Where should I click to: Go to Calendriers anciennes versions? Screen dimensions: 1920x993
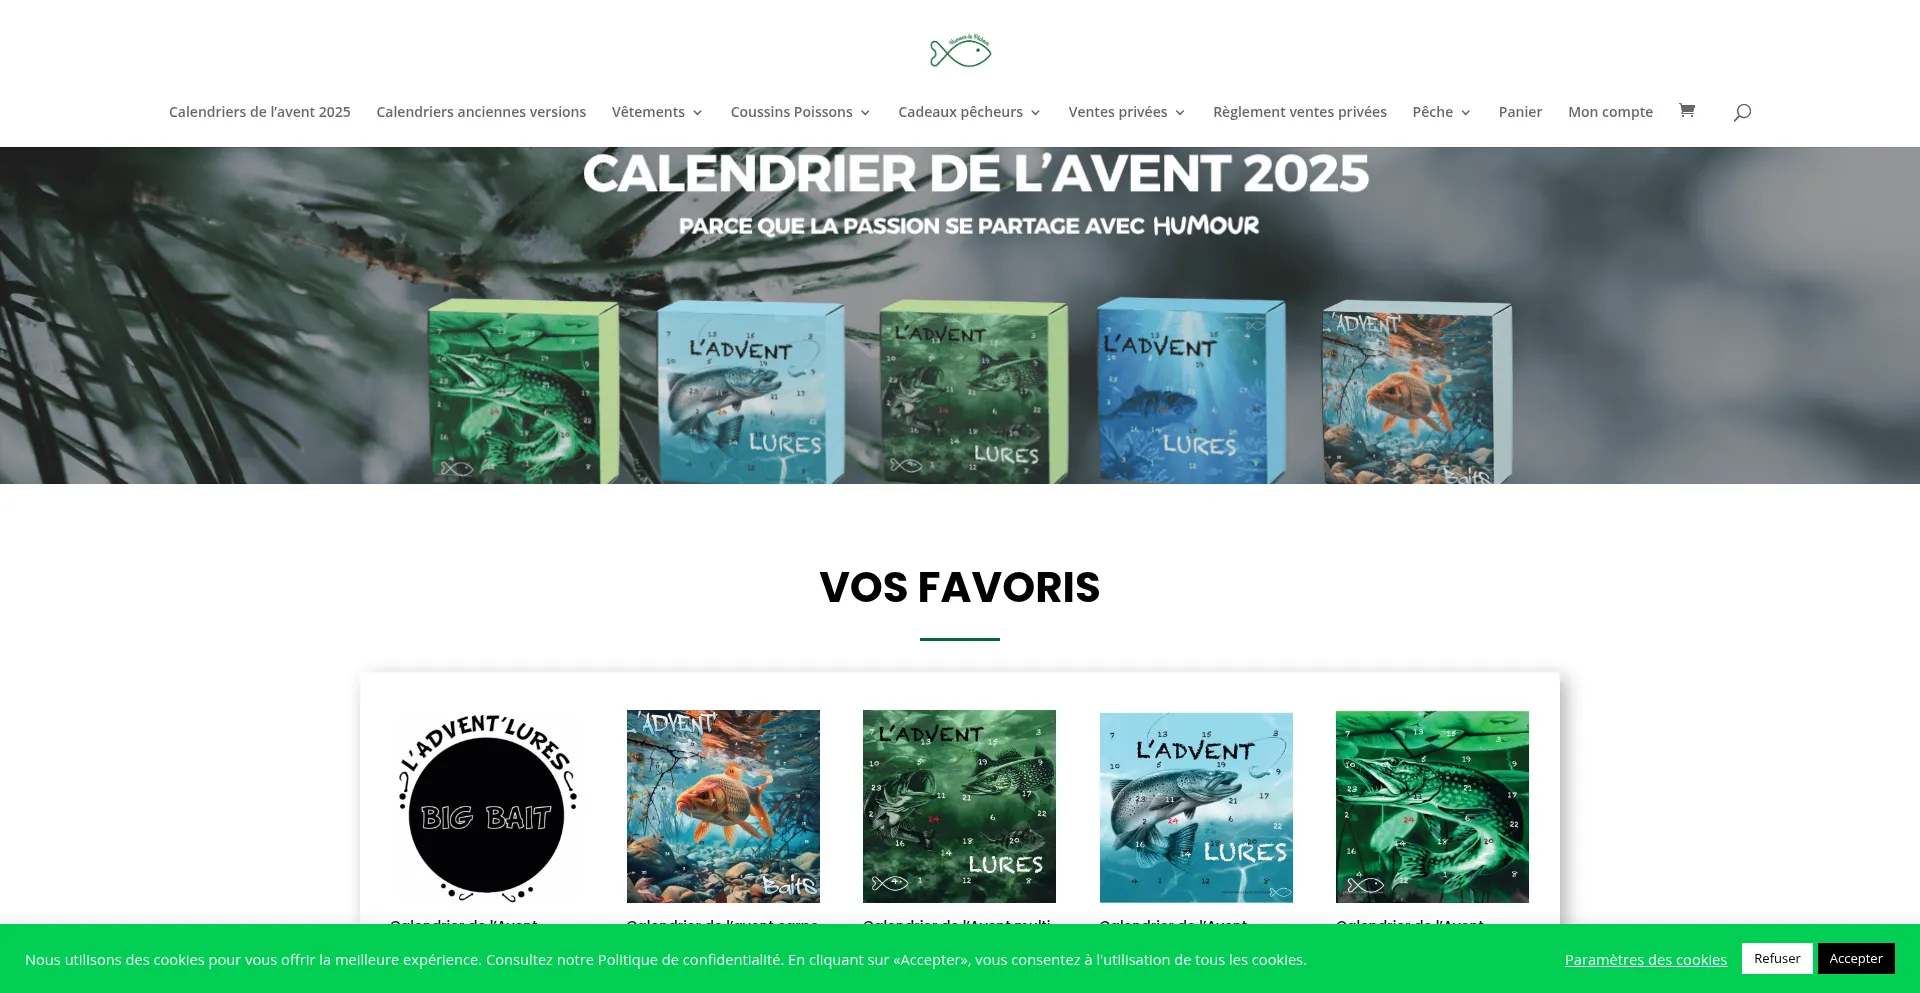pyautogui.click(x=481, y=112)
